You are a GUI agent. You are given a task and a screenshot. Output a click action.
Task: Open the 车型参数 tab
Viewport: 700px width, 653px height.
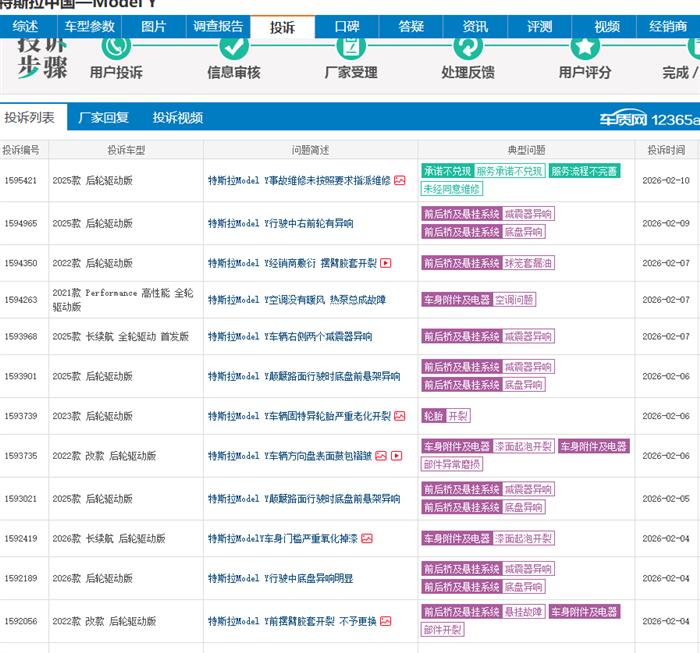(89, 27)
